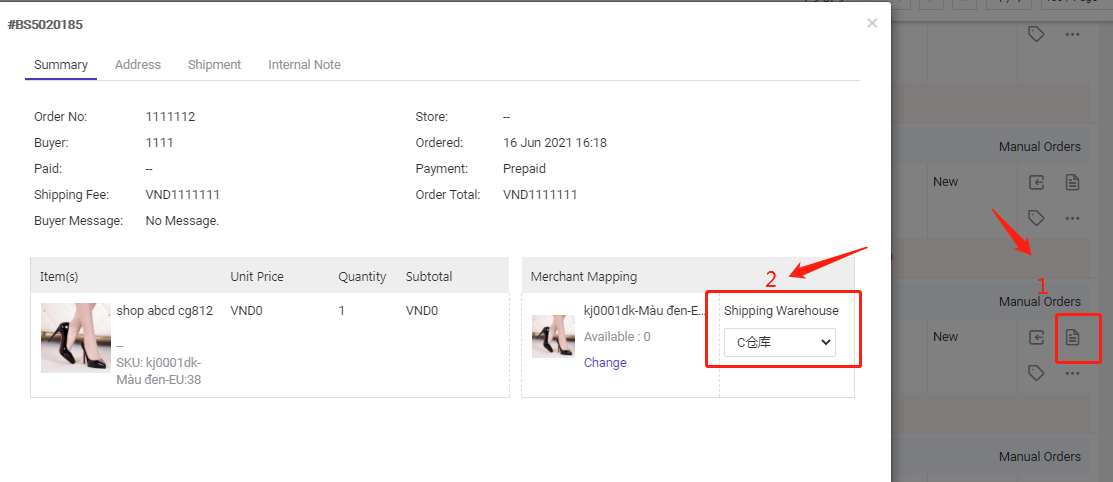Click the Buyer Message text No Message.
The image size is (1113, 482).
point(182,221)
